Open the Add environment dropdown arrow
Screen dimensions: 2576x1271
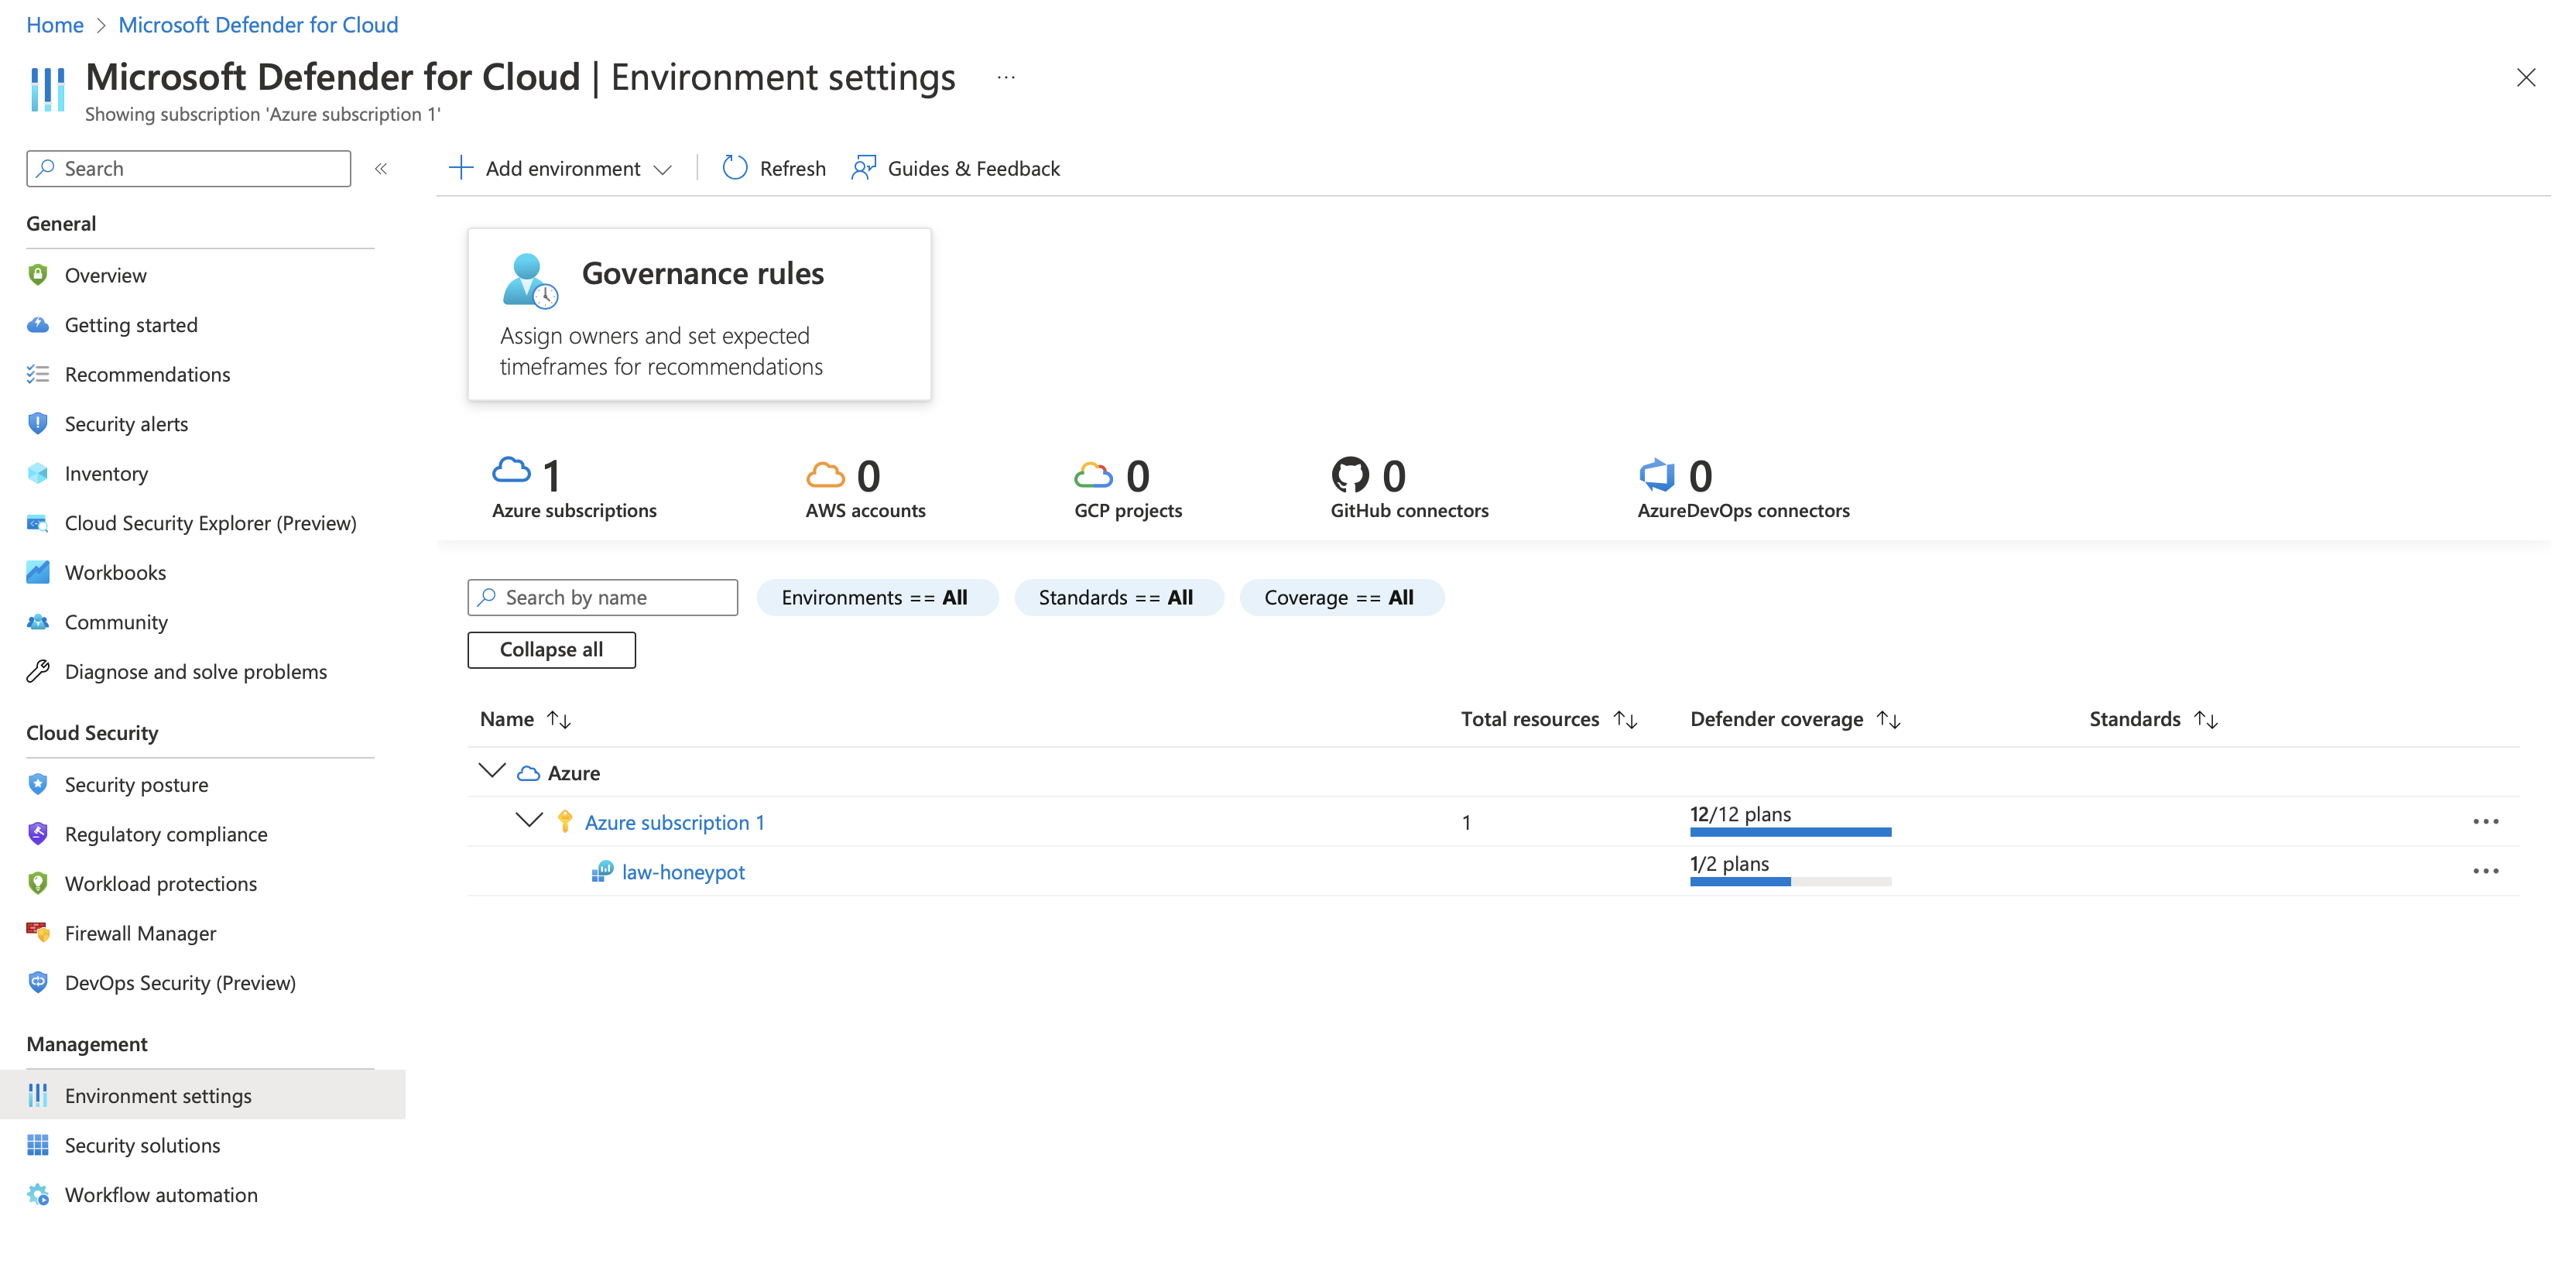(662, 170)
